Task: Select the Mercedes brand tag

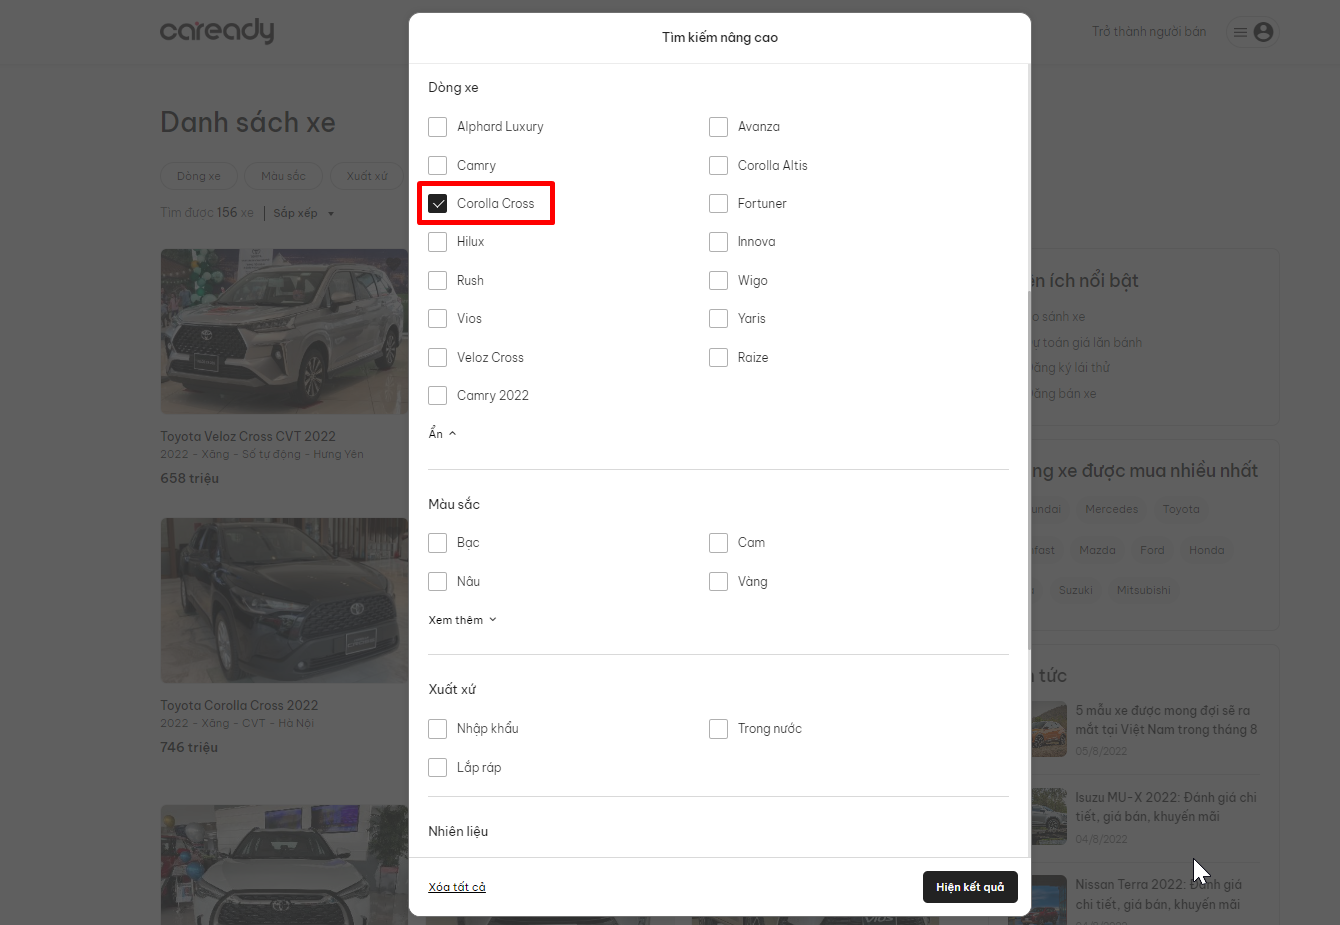Action: point(1112,509)
